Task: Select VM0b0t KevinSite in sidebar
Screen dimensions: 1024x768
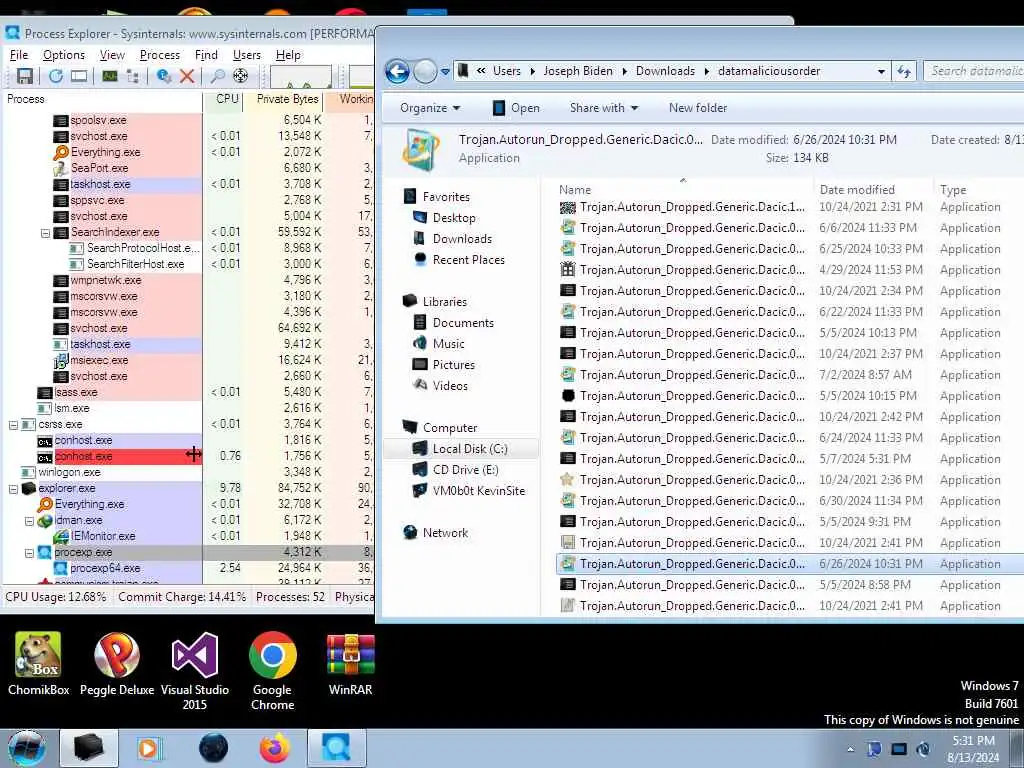Action: click(x=478, y=490)
